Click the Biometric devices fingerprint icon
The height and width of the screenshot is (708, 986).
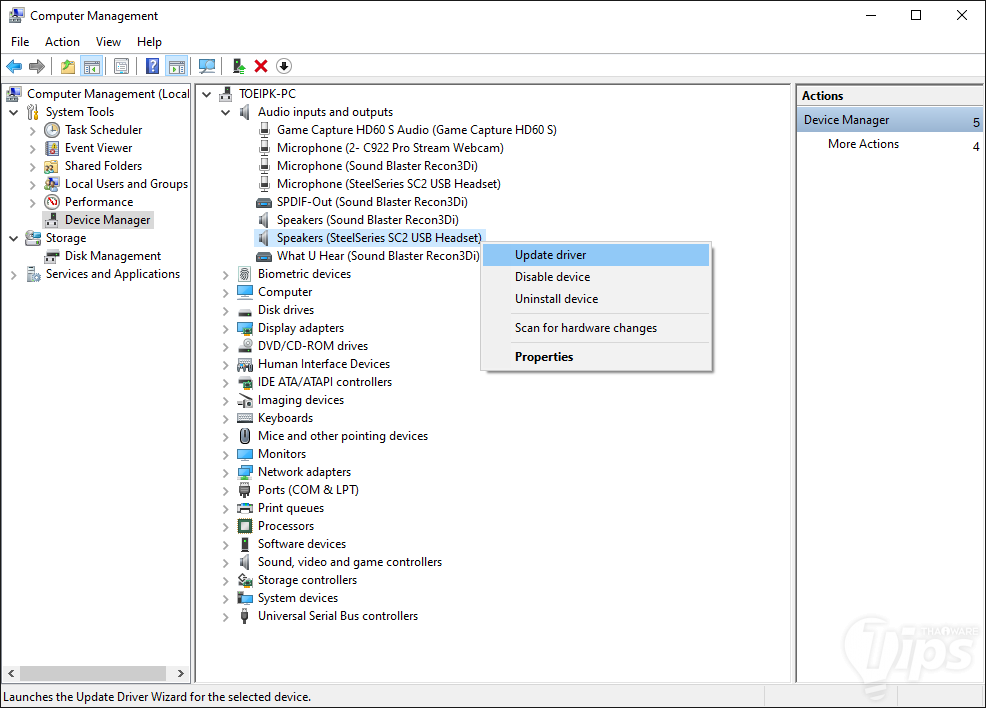(x=245, y=274)
